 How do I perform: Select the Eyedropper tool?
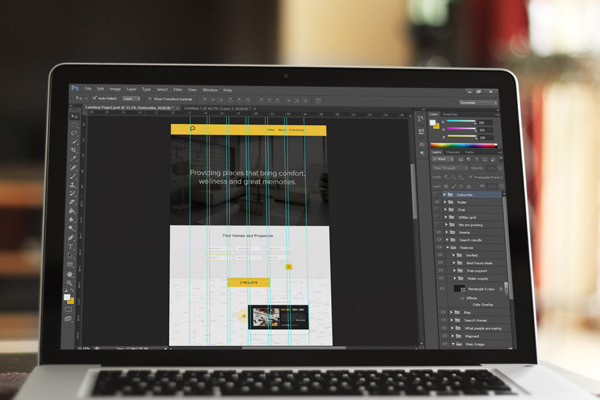click(73, 158)
